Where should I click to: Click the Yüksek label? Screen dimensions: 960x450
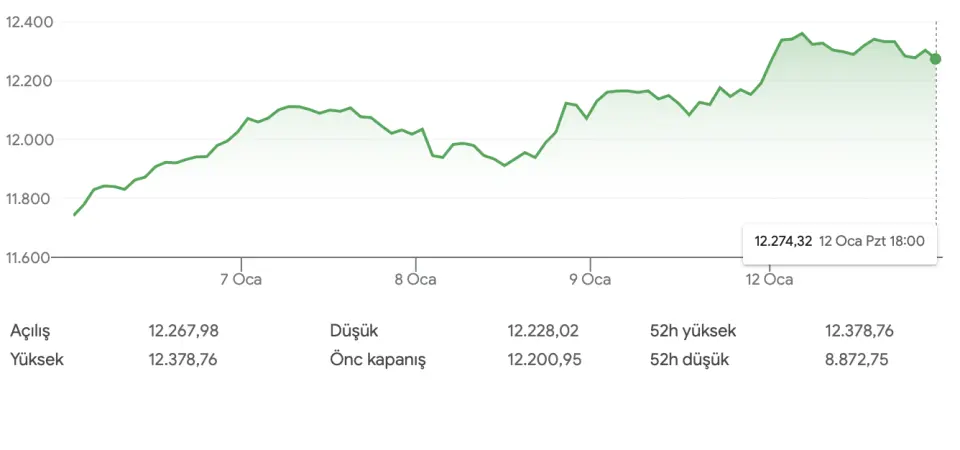37,360
